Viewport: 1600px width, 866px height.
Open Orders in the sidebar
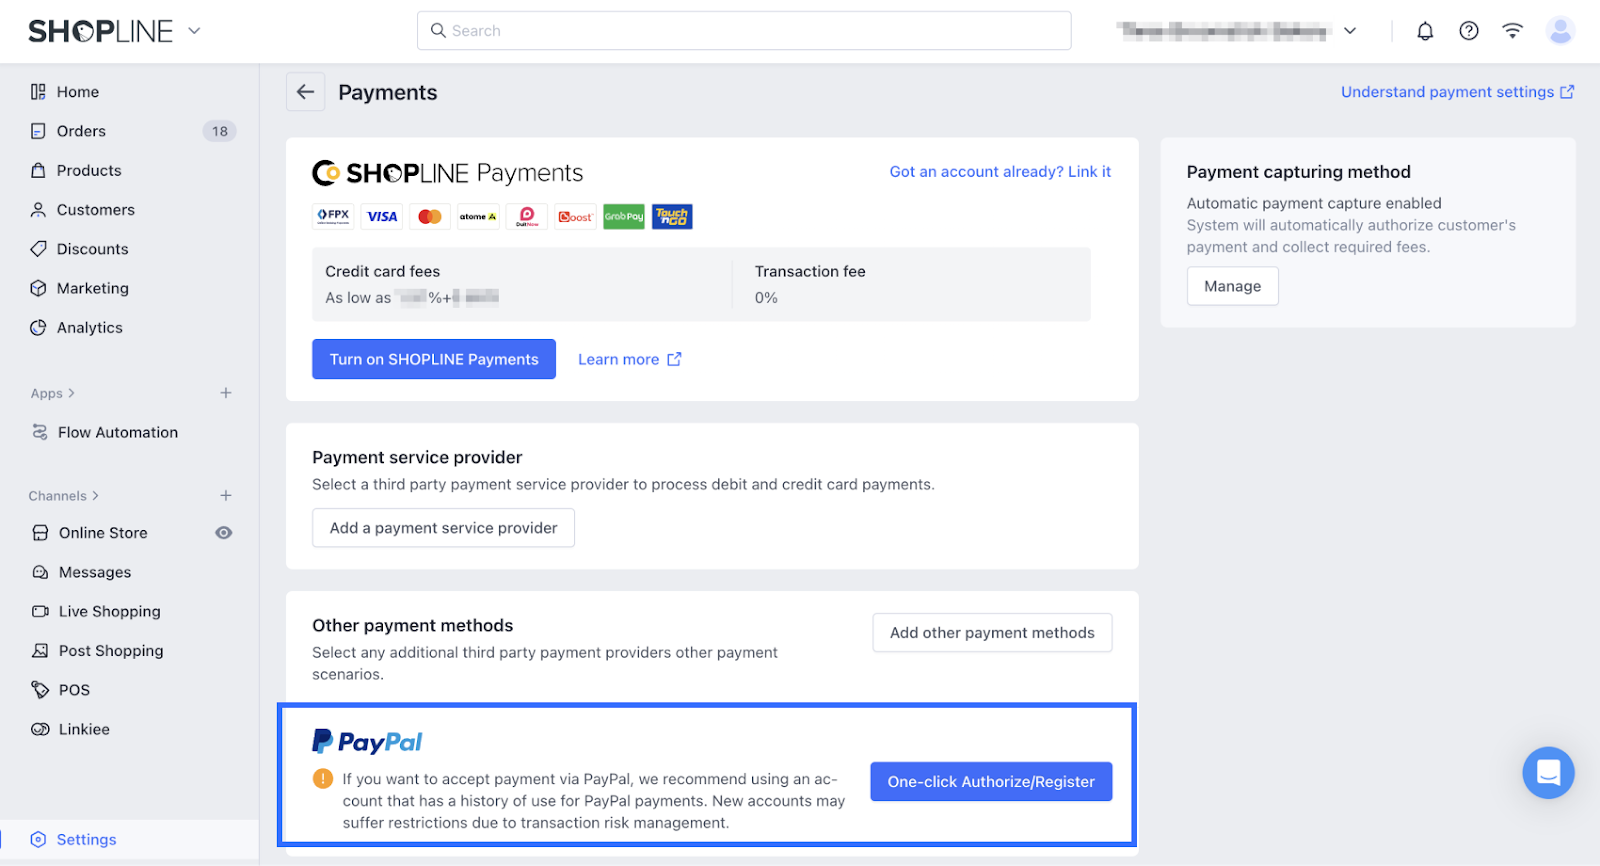coord(81,131)
